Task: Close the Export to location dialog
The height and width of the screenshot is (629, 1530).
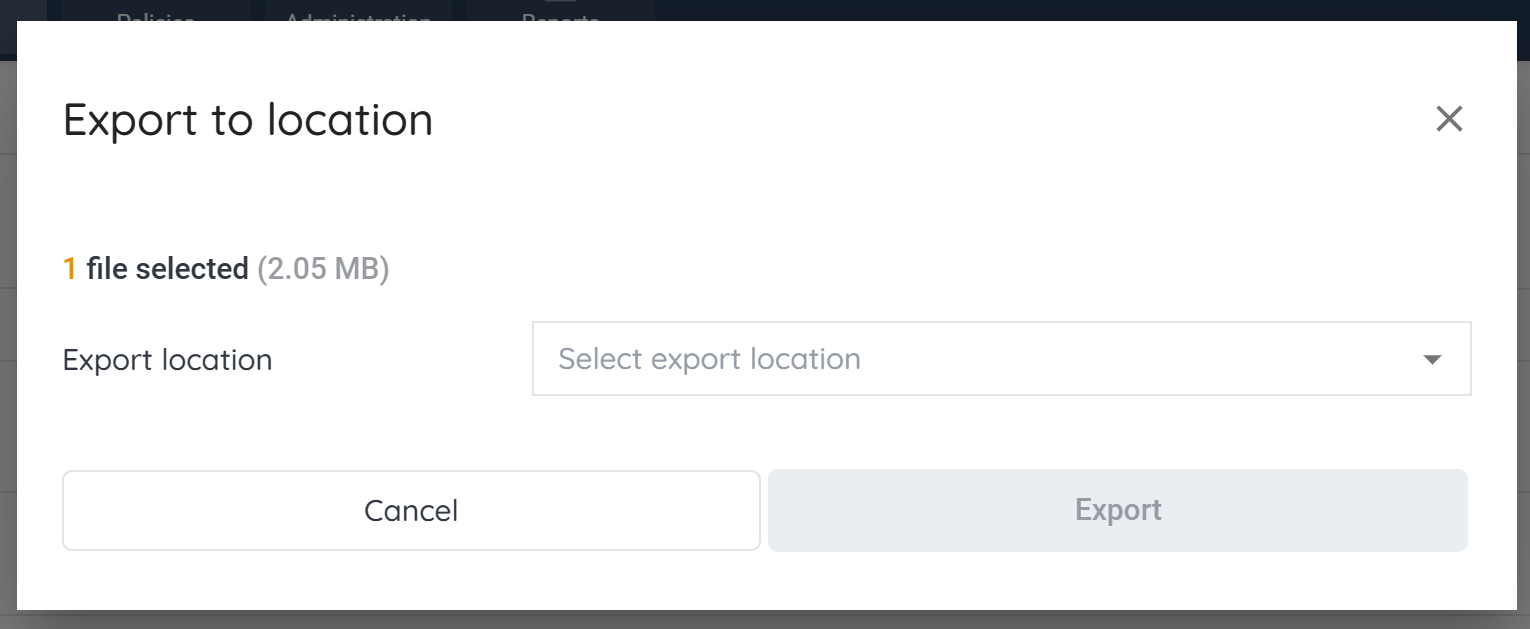Action: coord(1449,120)
